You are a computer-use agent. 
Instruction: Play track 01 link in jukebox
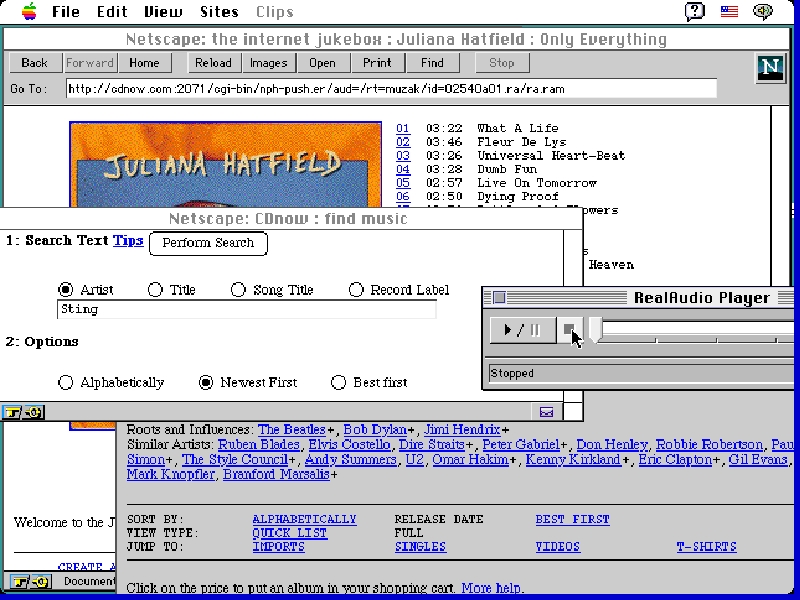click(x=403, y=128)
